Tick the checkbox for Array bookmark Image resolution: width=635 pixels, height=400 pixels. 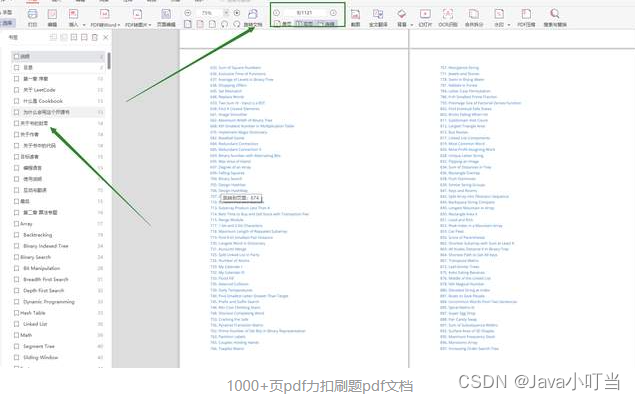coord(17,223)
